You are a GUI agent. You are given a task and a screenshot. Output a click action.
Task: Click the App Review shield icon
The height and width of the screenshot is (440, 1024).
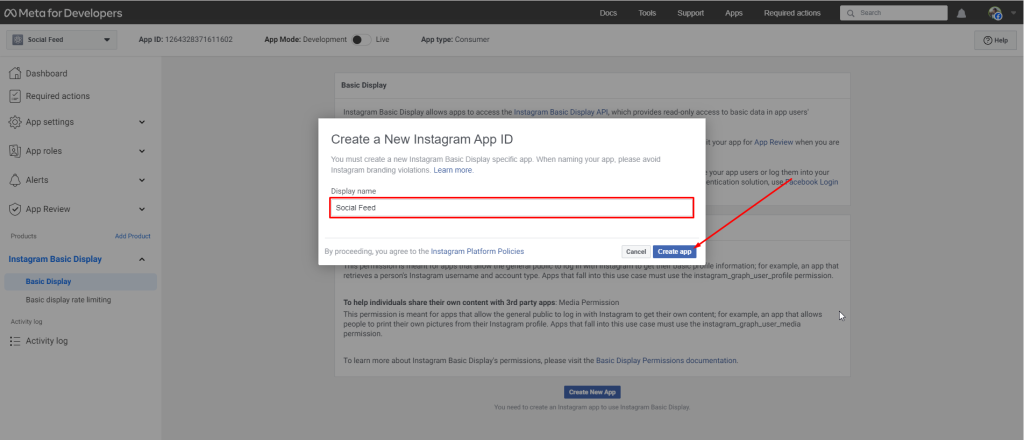[x=15, y=210]
